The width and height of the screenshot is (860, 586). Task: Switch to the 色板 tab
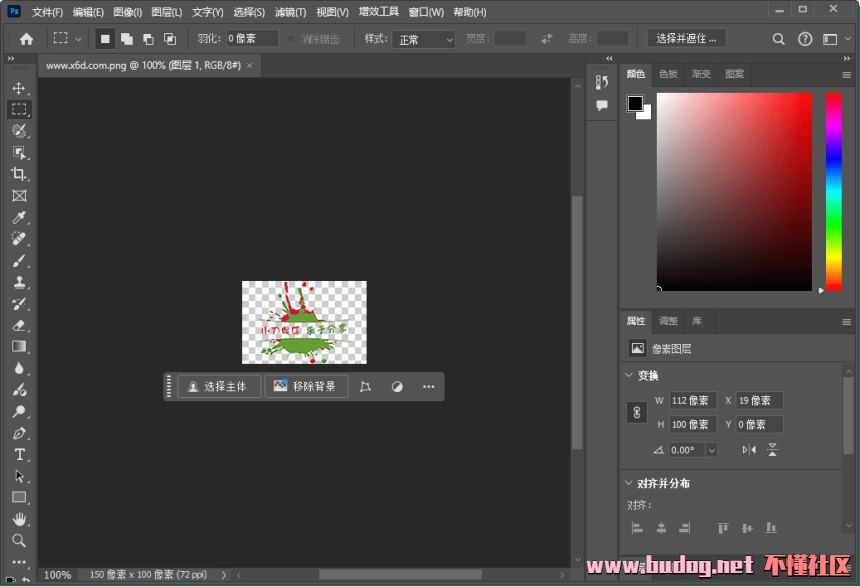pos(668,74)
